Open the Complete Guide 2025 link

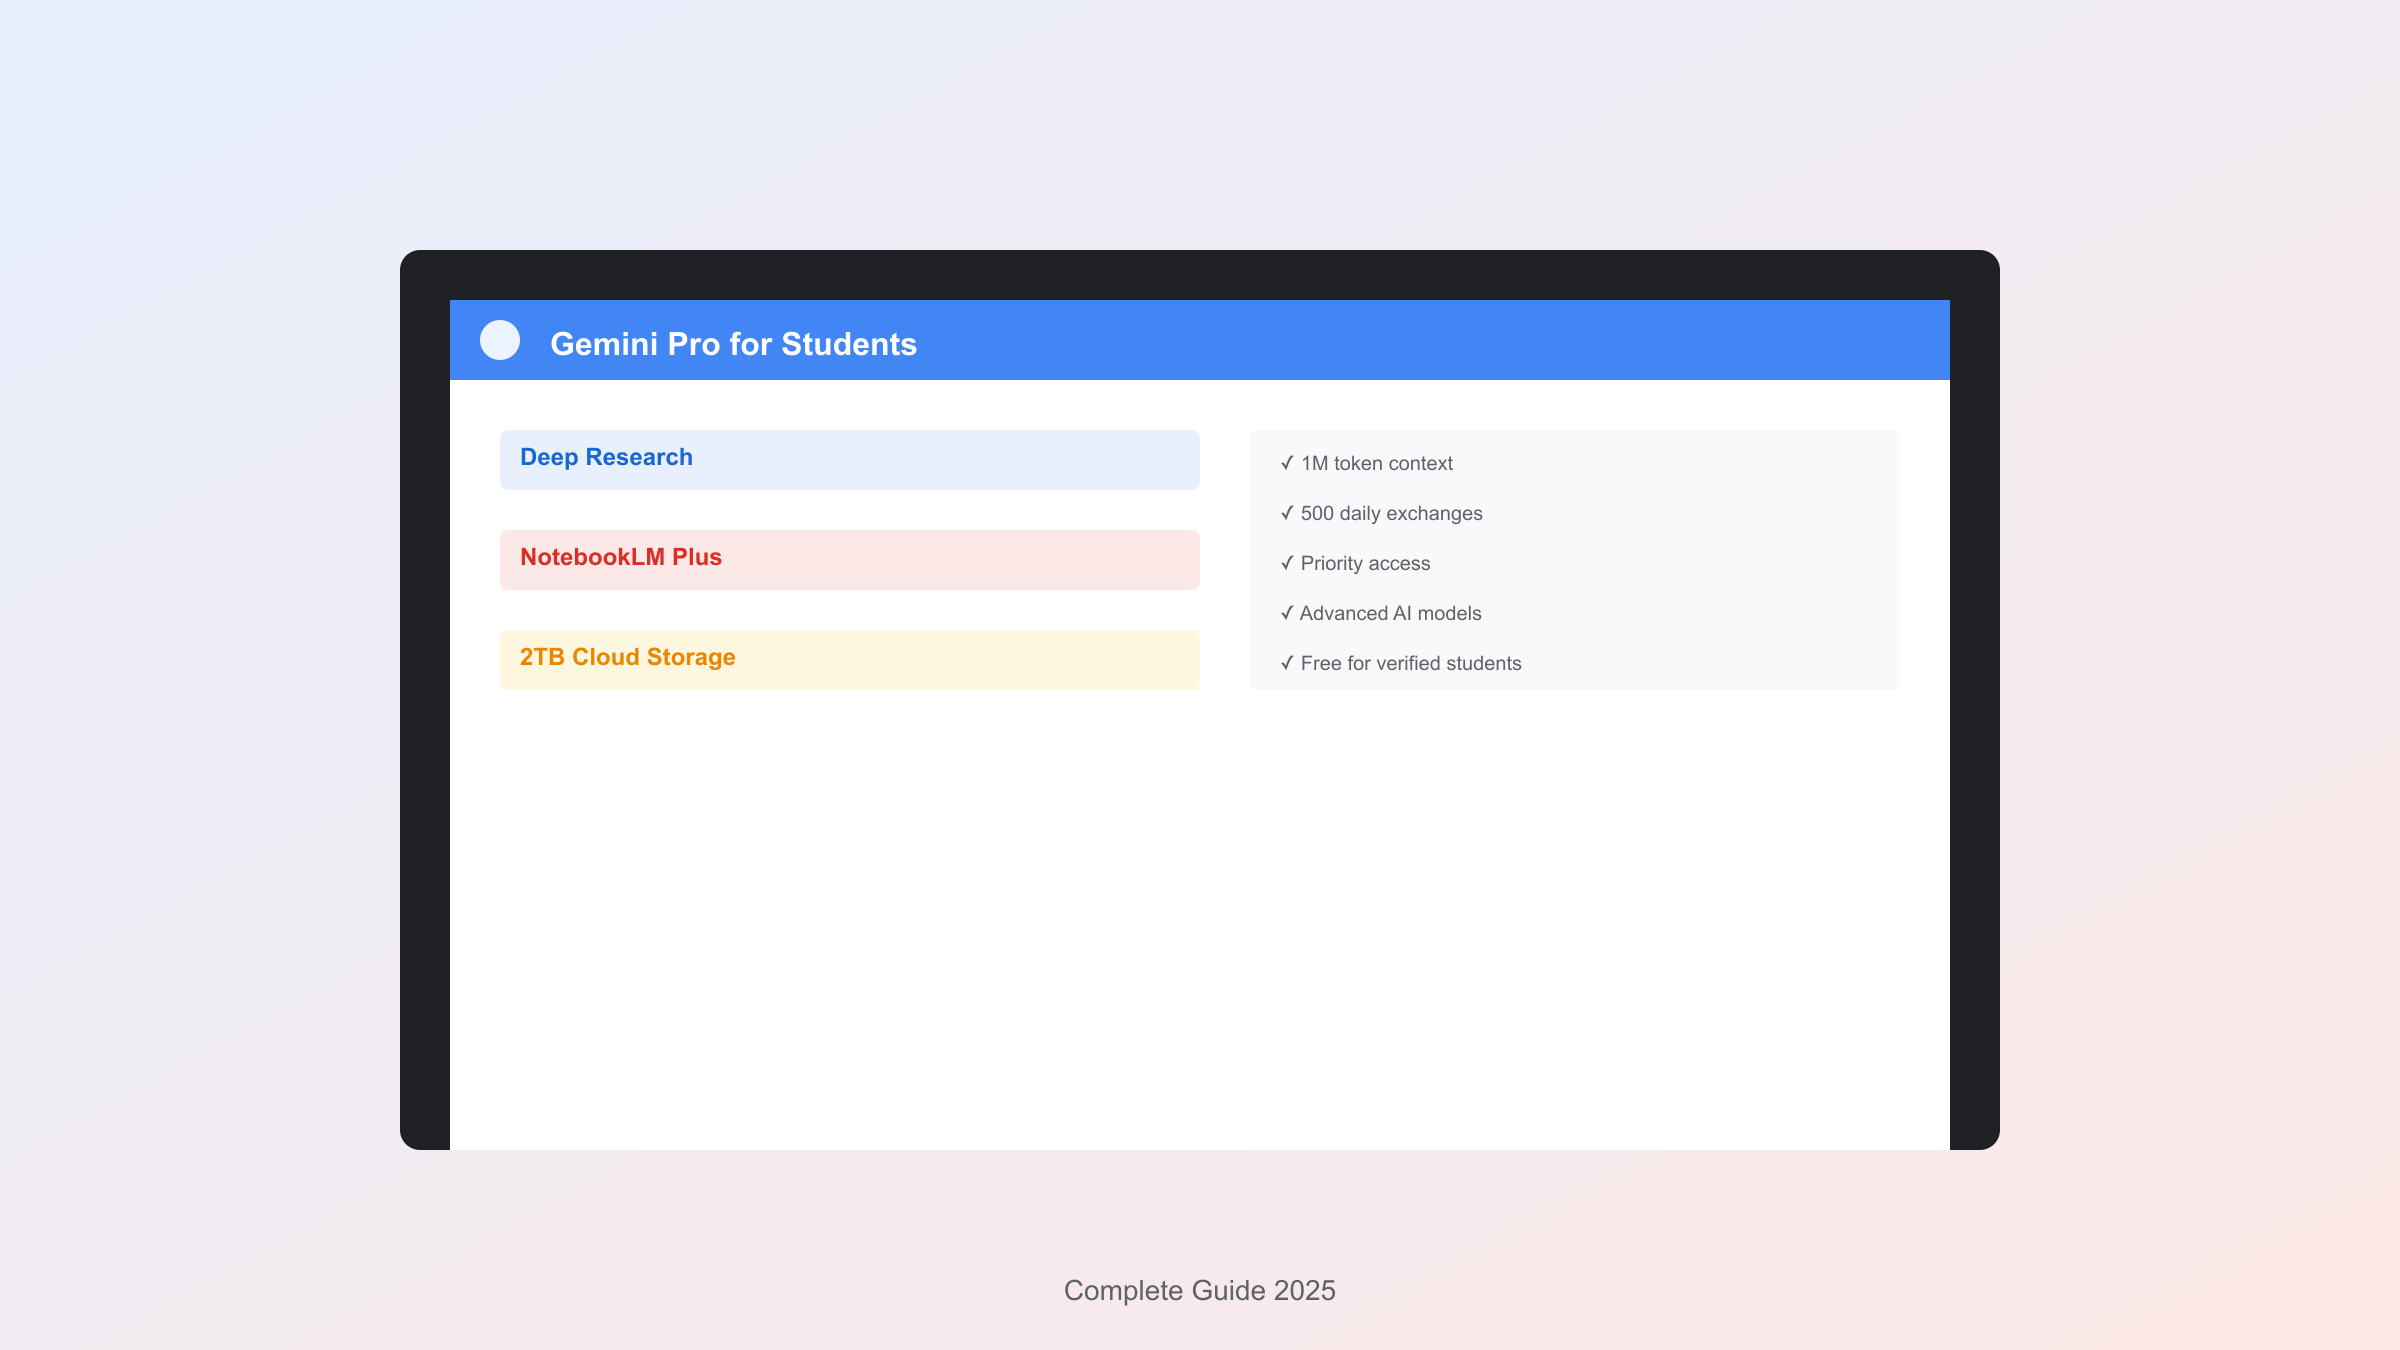1199,1290
